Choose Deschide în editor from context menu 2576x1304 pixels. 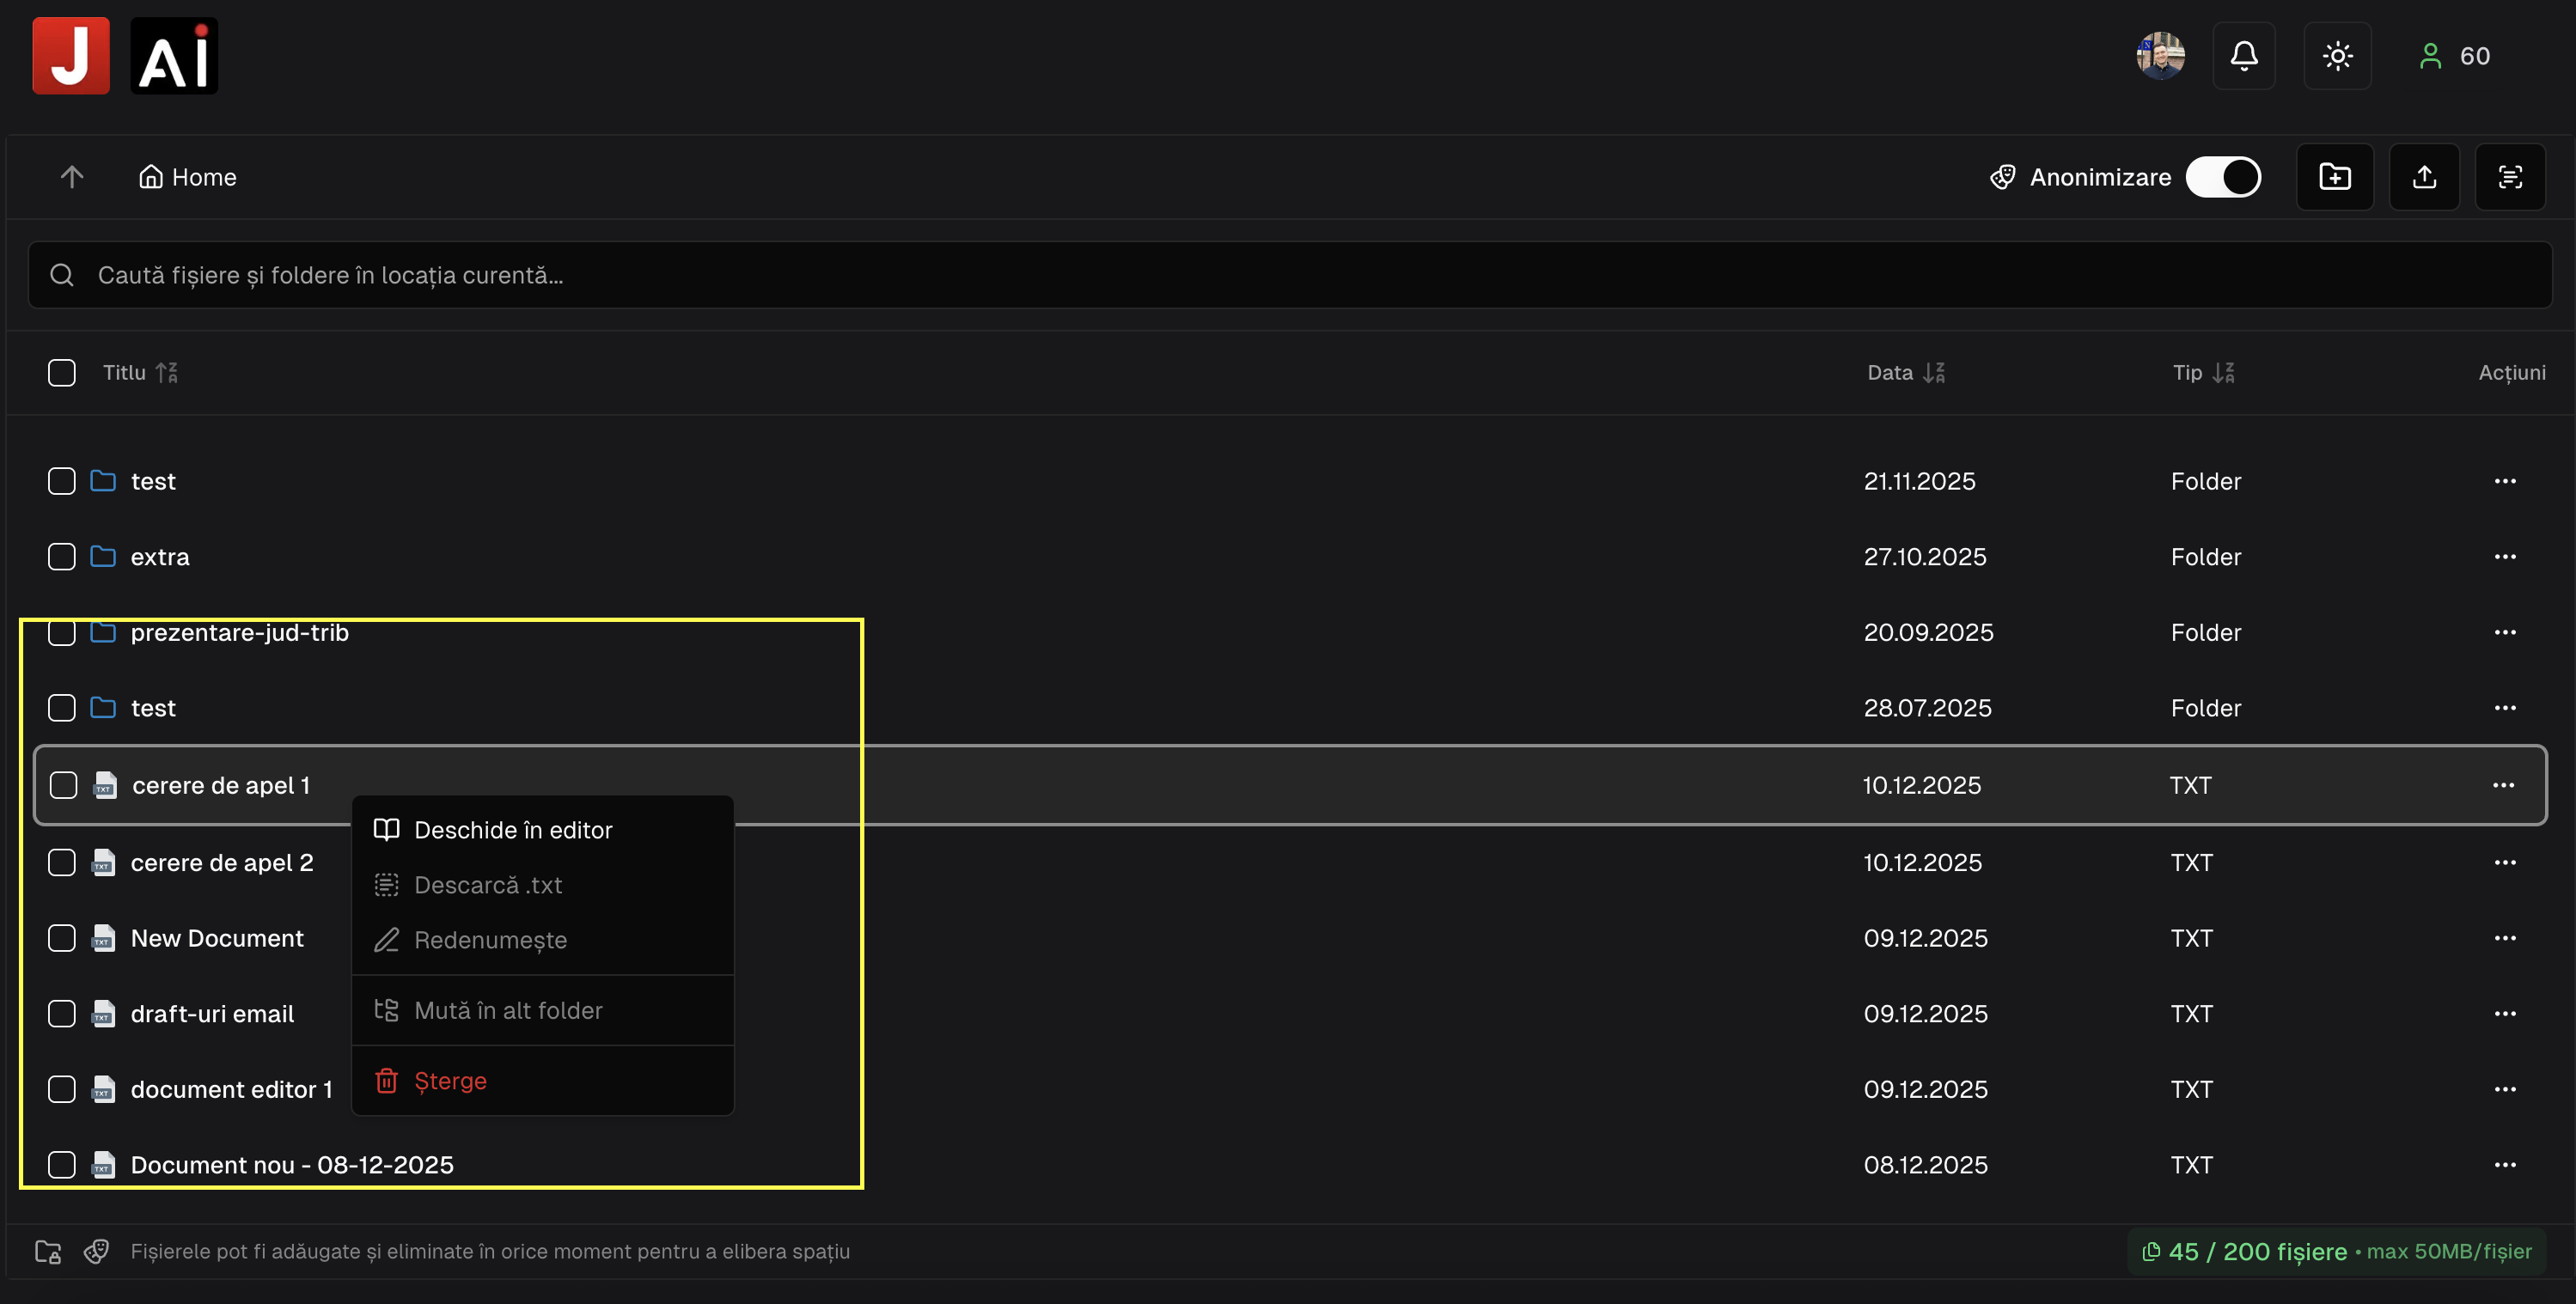pyautogui.click(x=512, y=830)
